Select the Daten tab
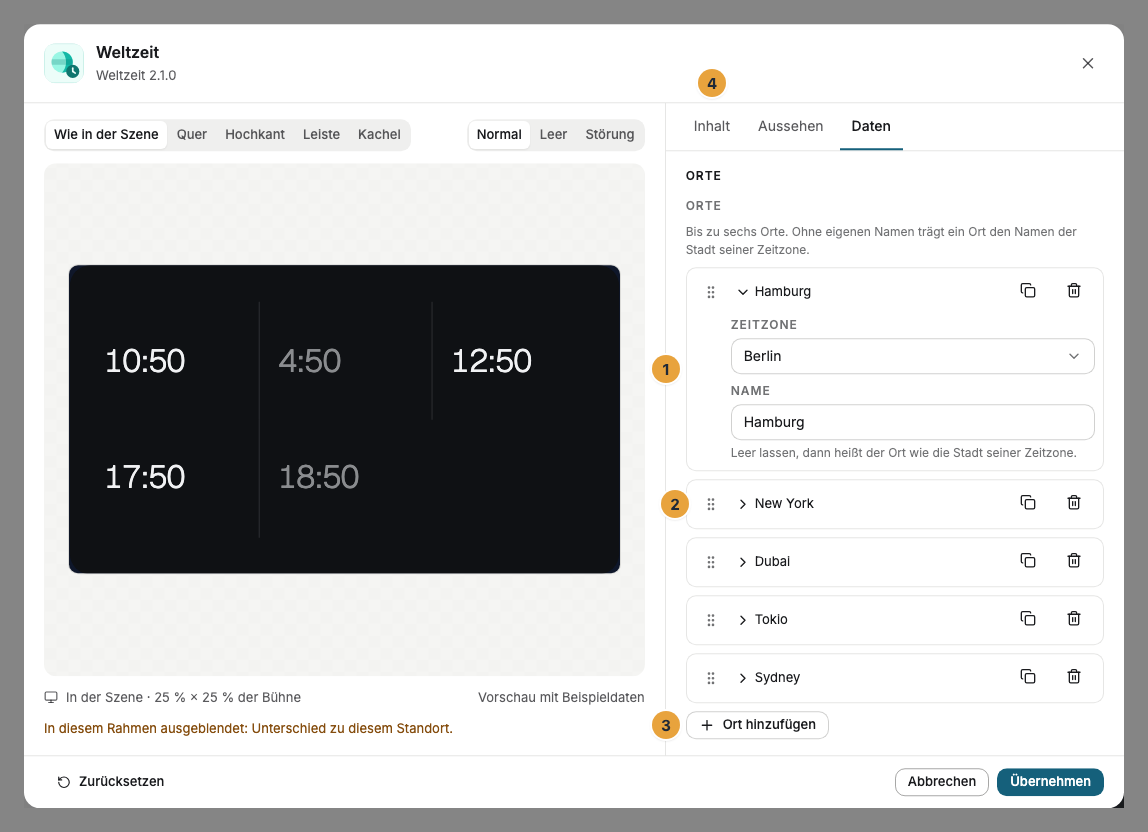The image size is (1148, 832). (871, 126)
